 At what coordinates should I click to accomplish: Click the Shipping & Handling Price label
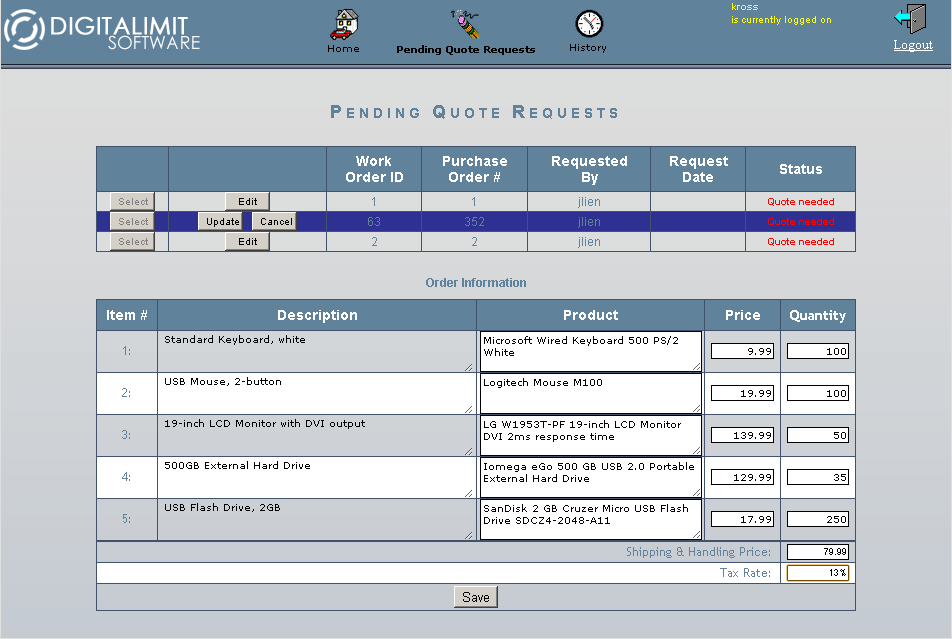coord(698,552)
